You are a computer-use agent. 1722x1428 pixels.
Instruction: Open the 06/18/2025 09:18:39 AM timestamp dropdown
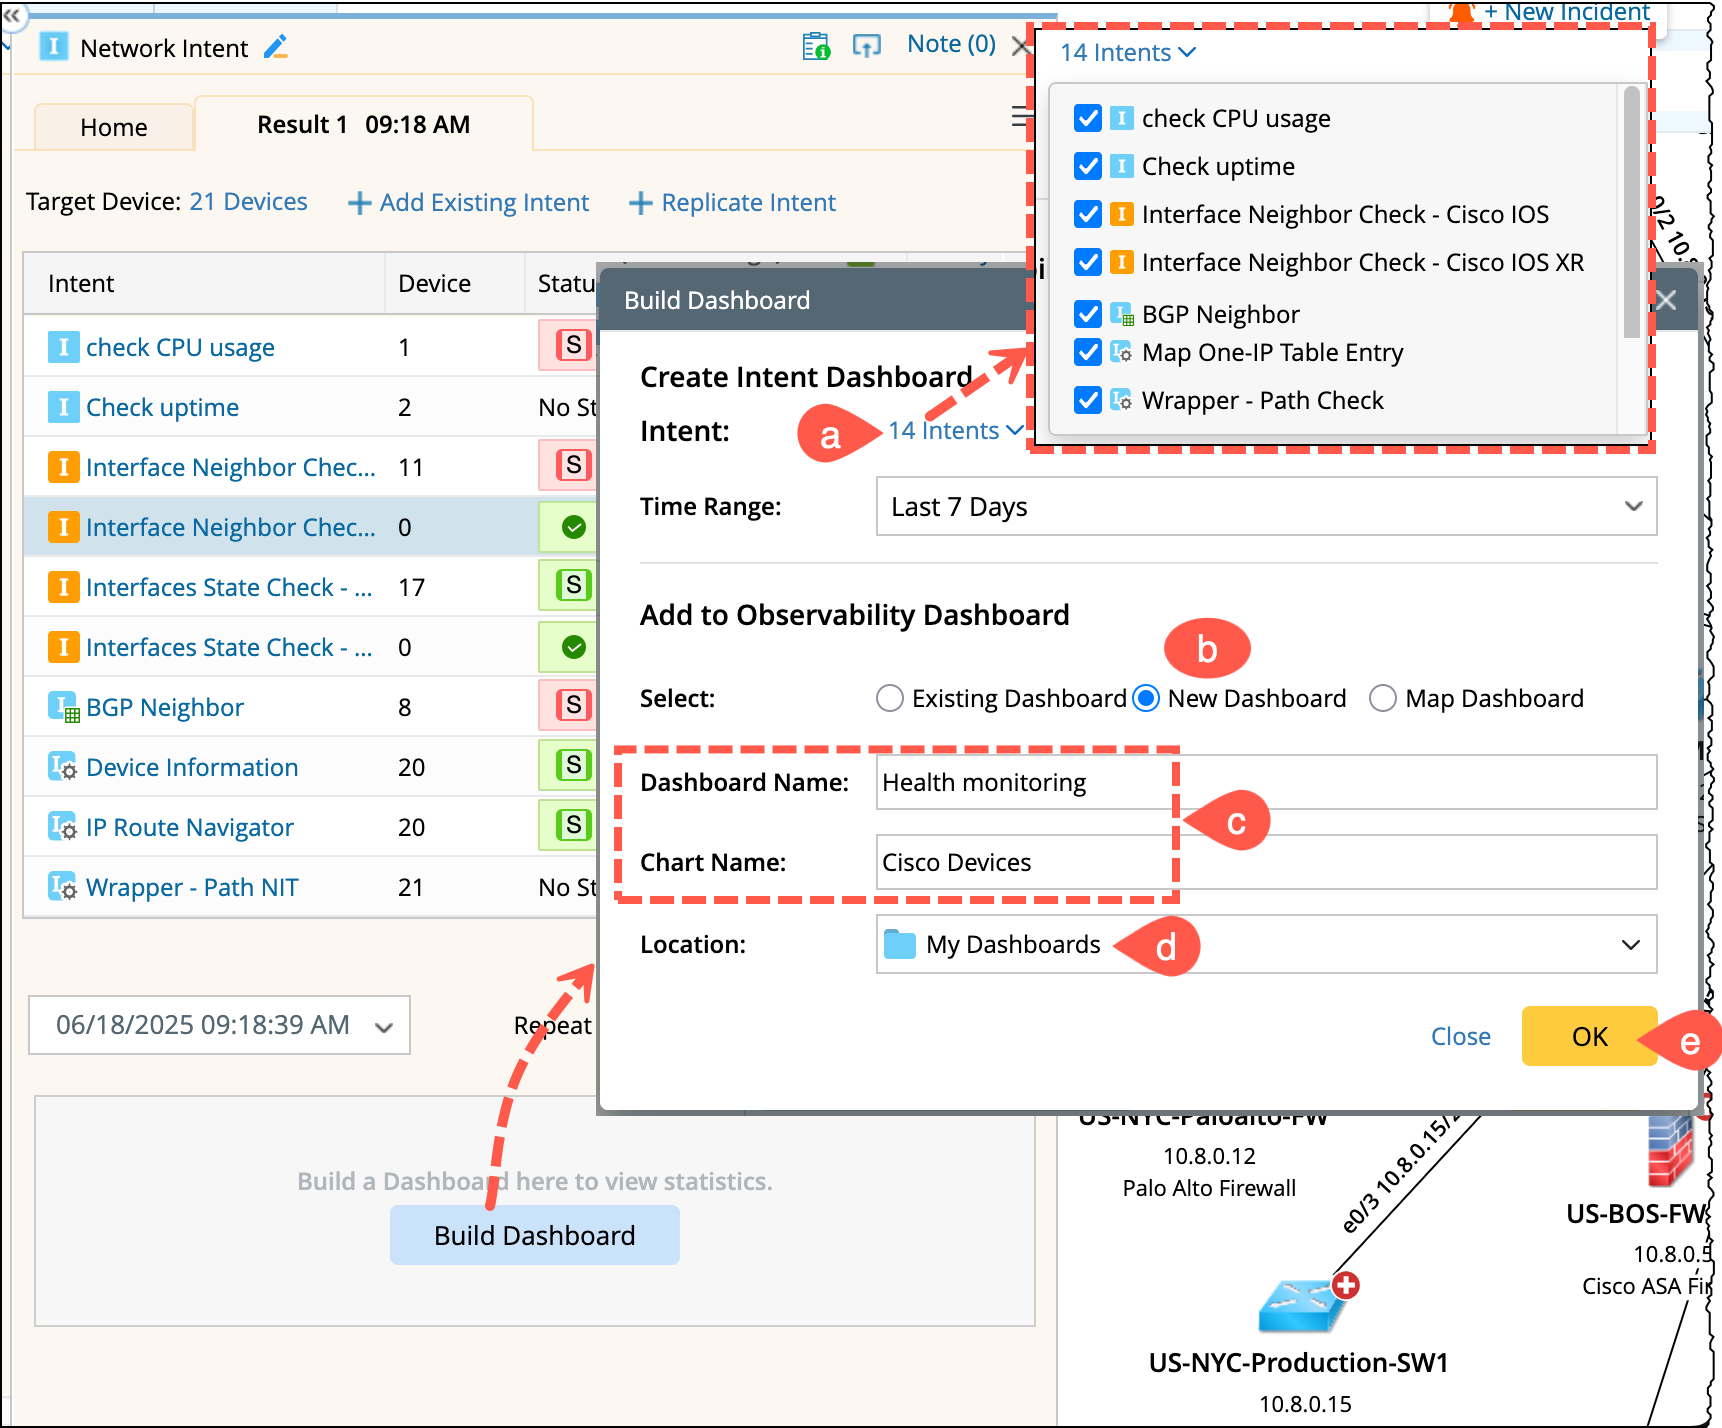(x=219, y=1025)
